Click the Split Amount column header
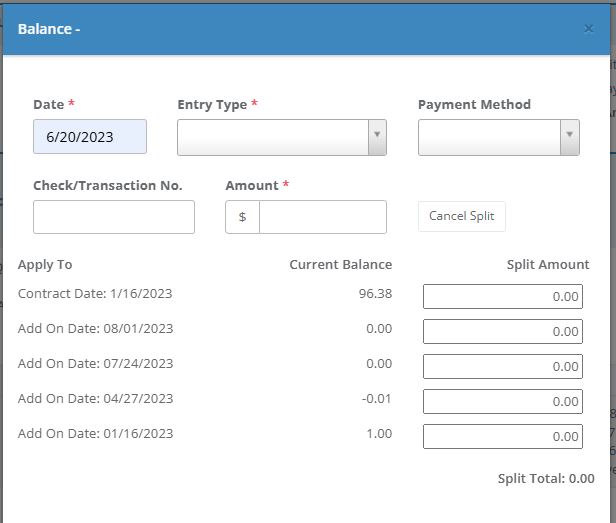The height and width of the screenshot is (523, 616). tap(548, 265)
